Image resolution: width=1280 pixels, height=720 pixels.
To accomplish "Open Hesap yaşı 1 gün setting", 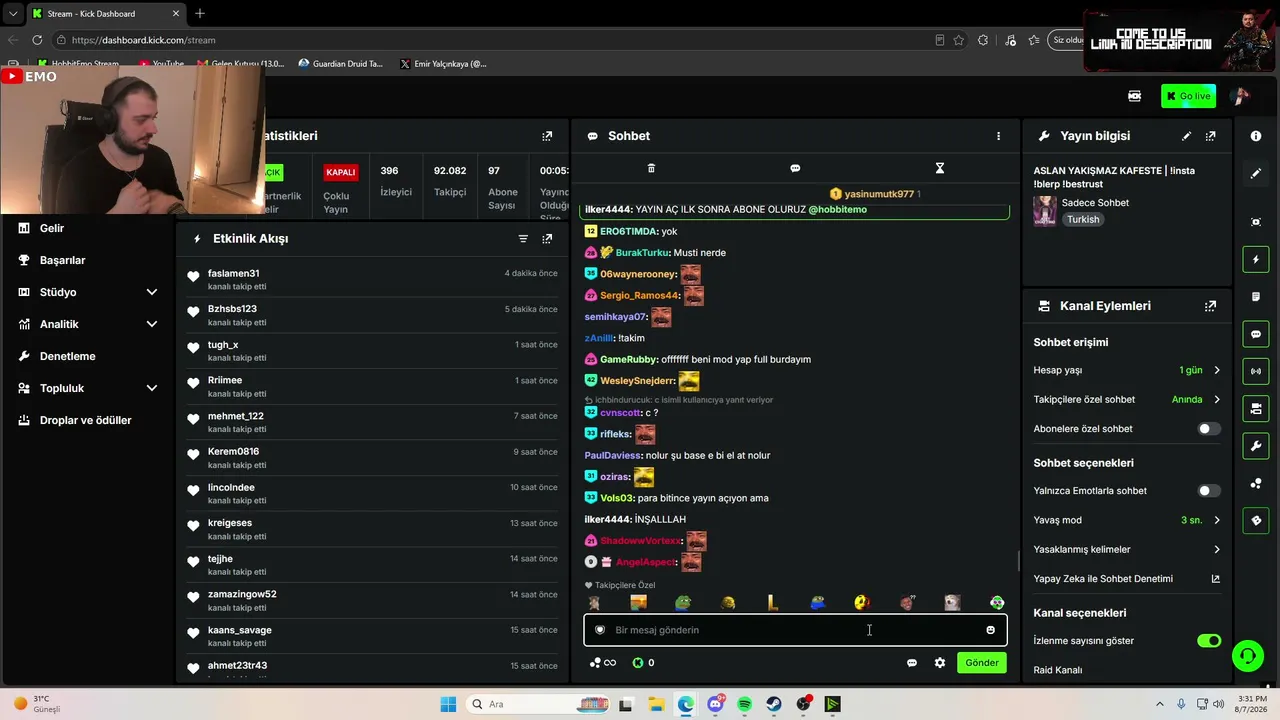I will (x=1127, y=370).
